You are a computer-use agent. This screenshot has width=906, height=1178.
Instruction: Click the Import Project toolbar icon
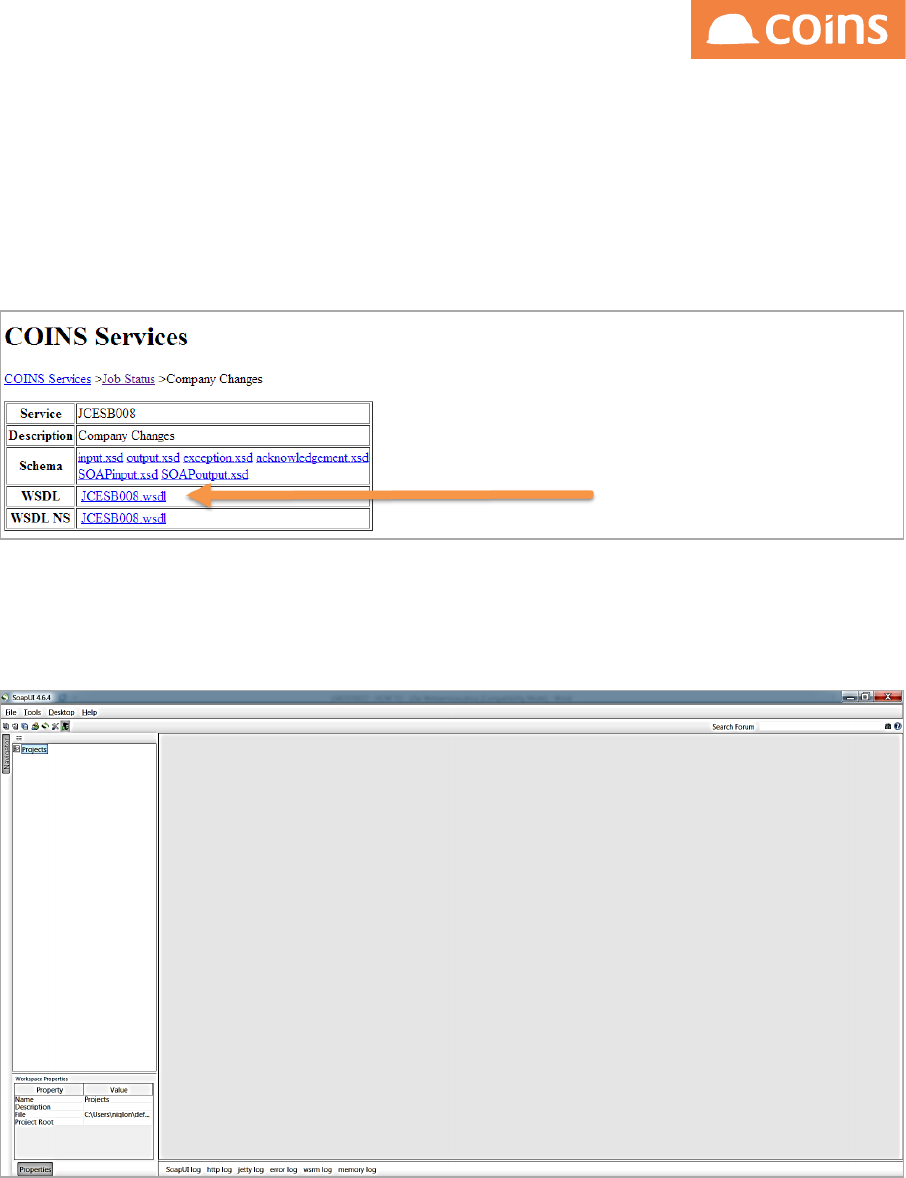tap(15, 726)
